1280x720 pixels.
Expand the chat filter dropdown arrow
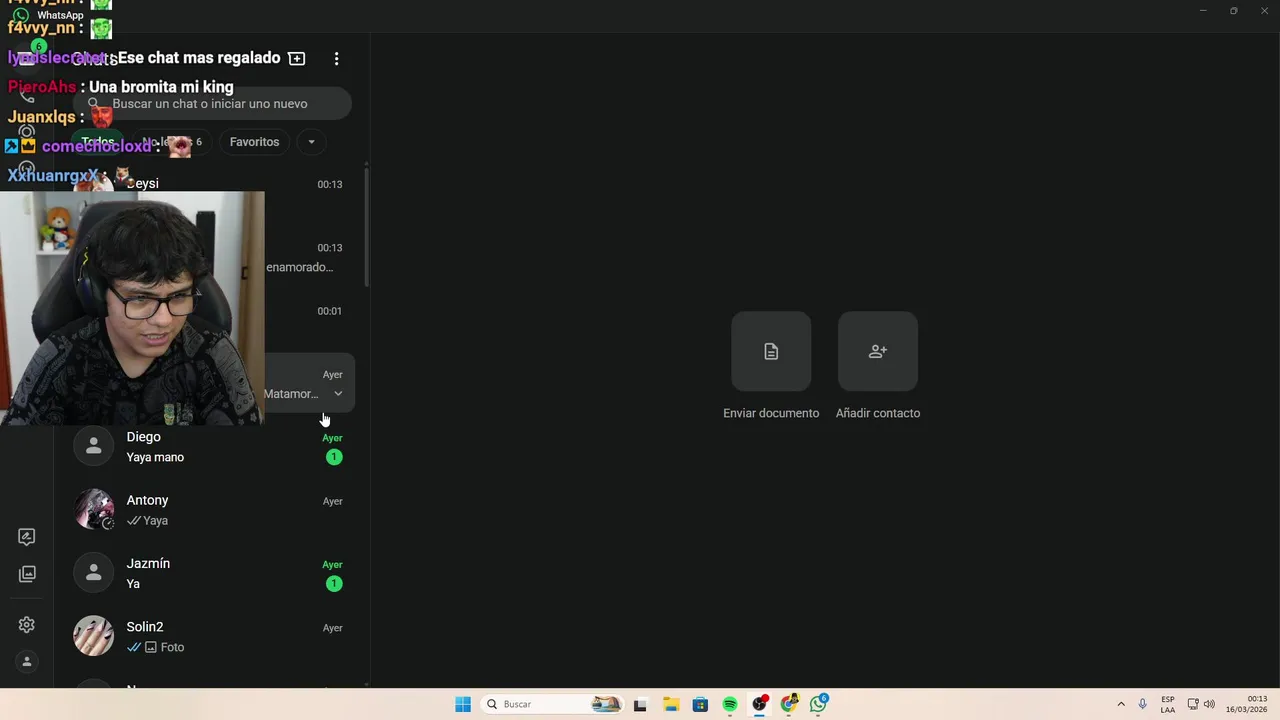311,142
